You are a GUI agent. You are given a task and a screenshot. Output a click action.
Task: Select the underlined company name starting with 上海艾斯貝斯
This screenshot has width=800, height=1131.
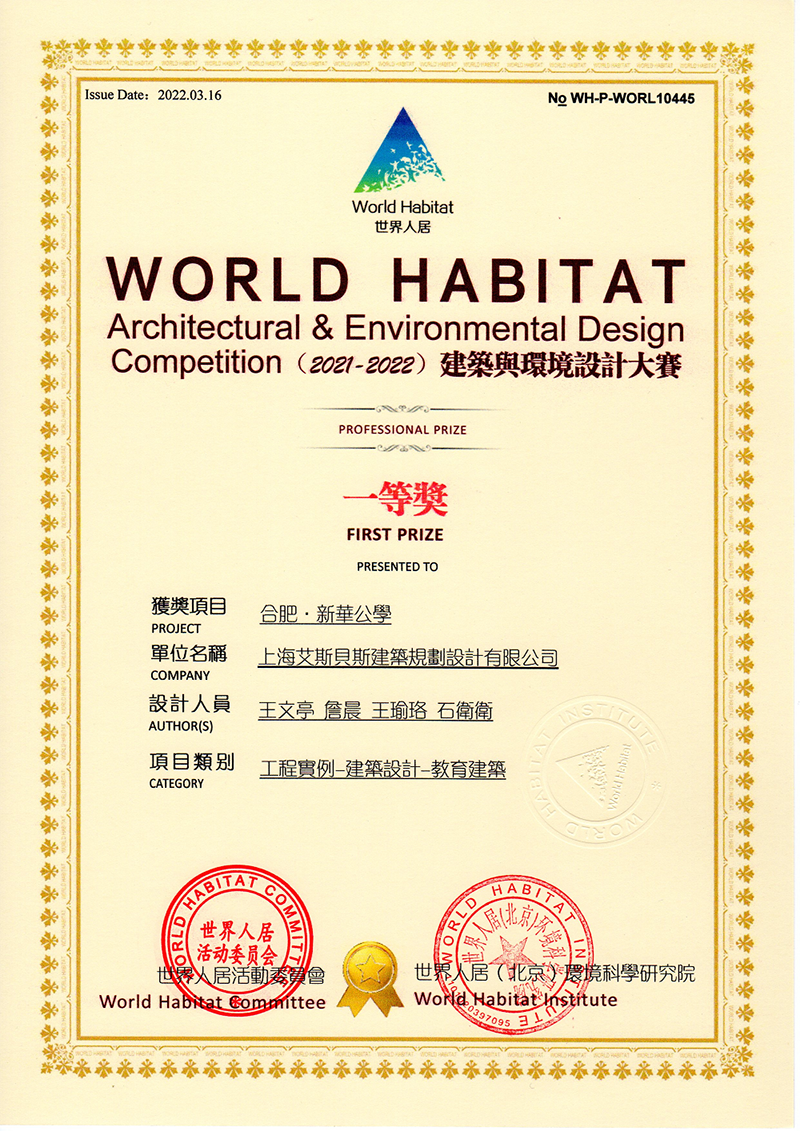pyautogui.click(x=408, y=658)
